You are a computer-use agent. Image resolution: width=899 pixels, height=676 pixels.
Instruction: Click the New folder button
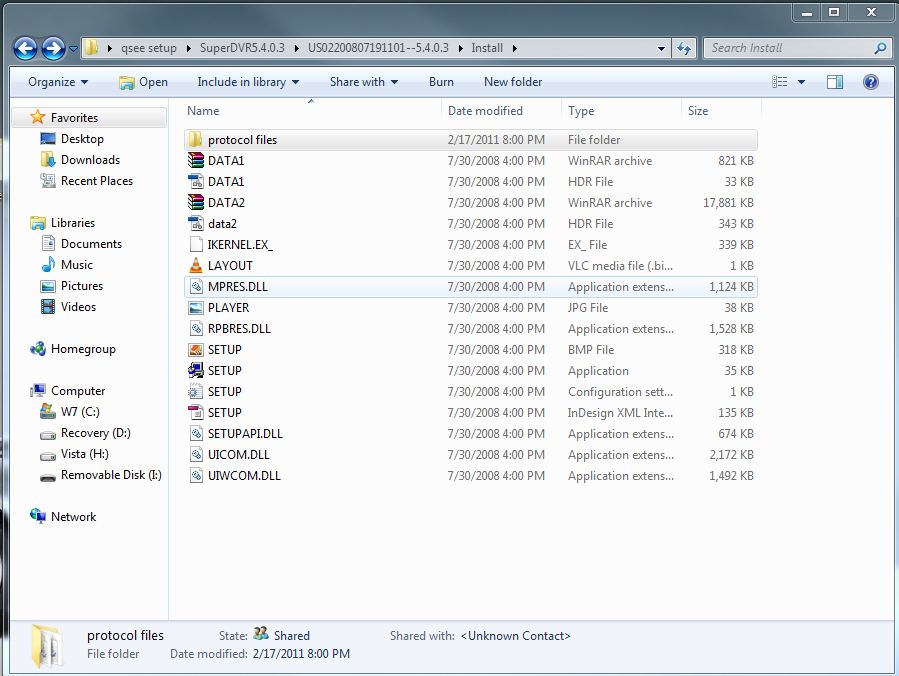[x=513, y=82]
